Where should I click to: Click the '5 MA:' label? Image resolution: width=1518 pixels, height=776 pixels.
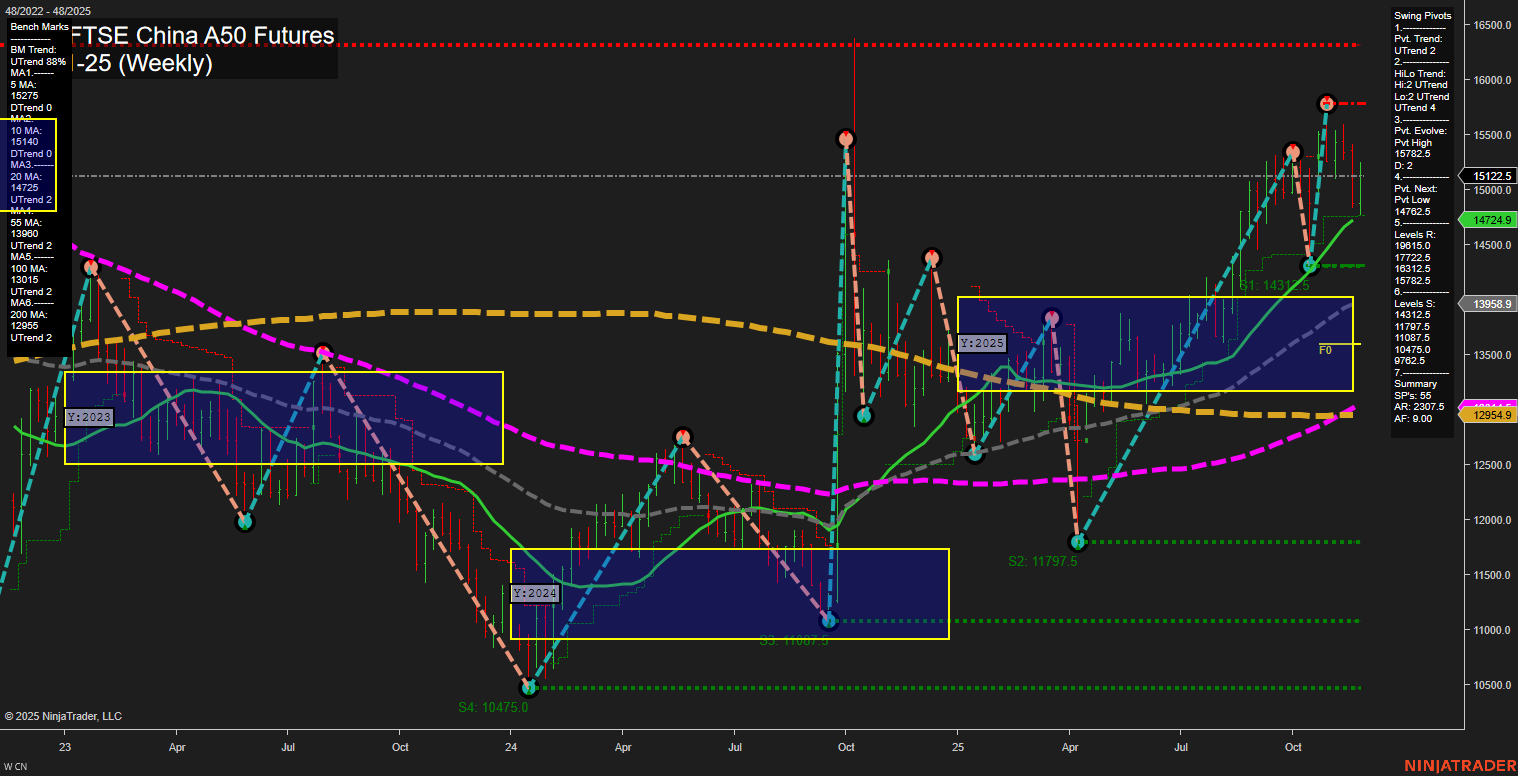(x=24, y=85)
